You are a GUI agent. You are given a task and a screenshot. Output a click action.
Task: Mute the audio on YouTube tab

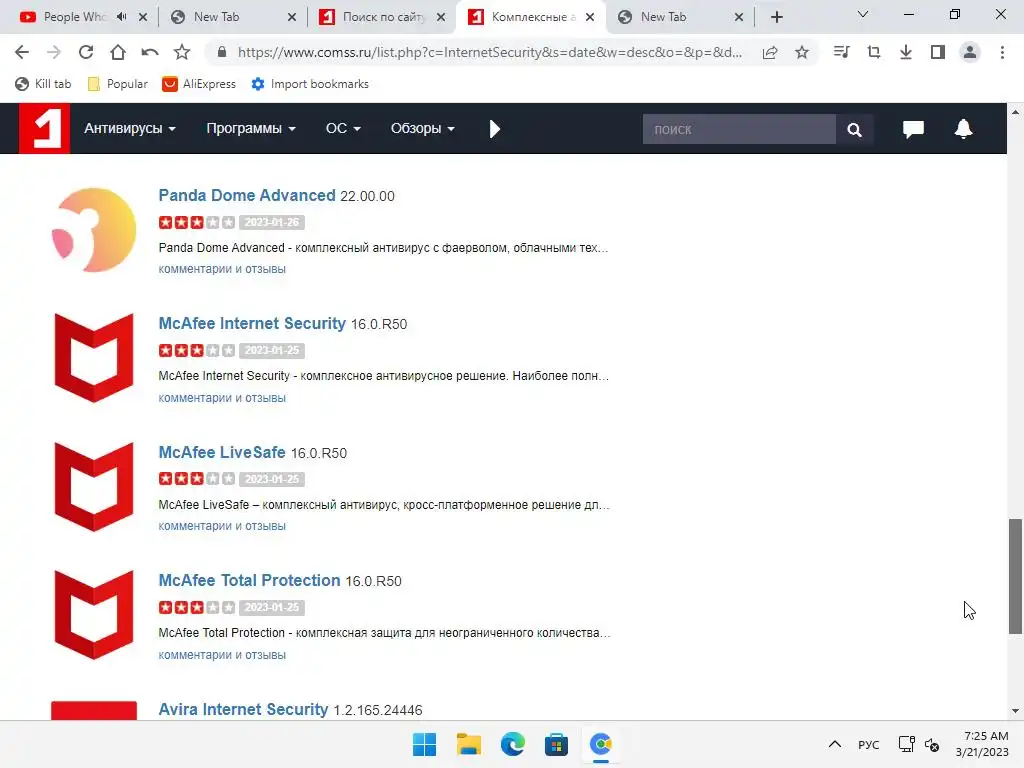(121, 17)
